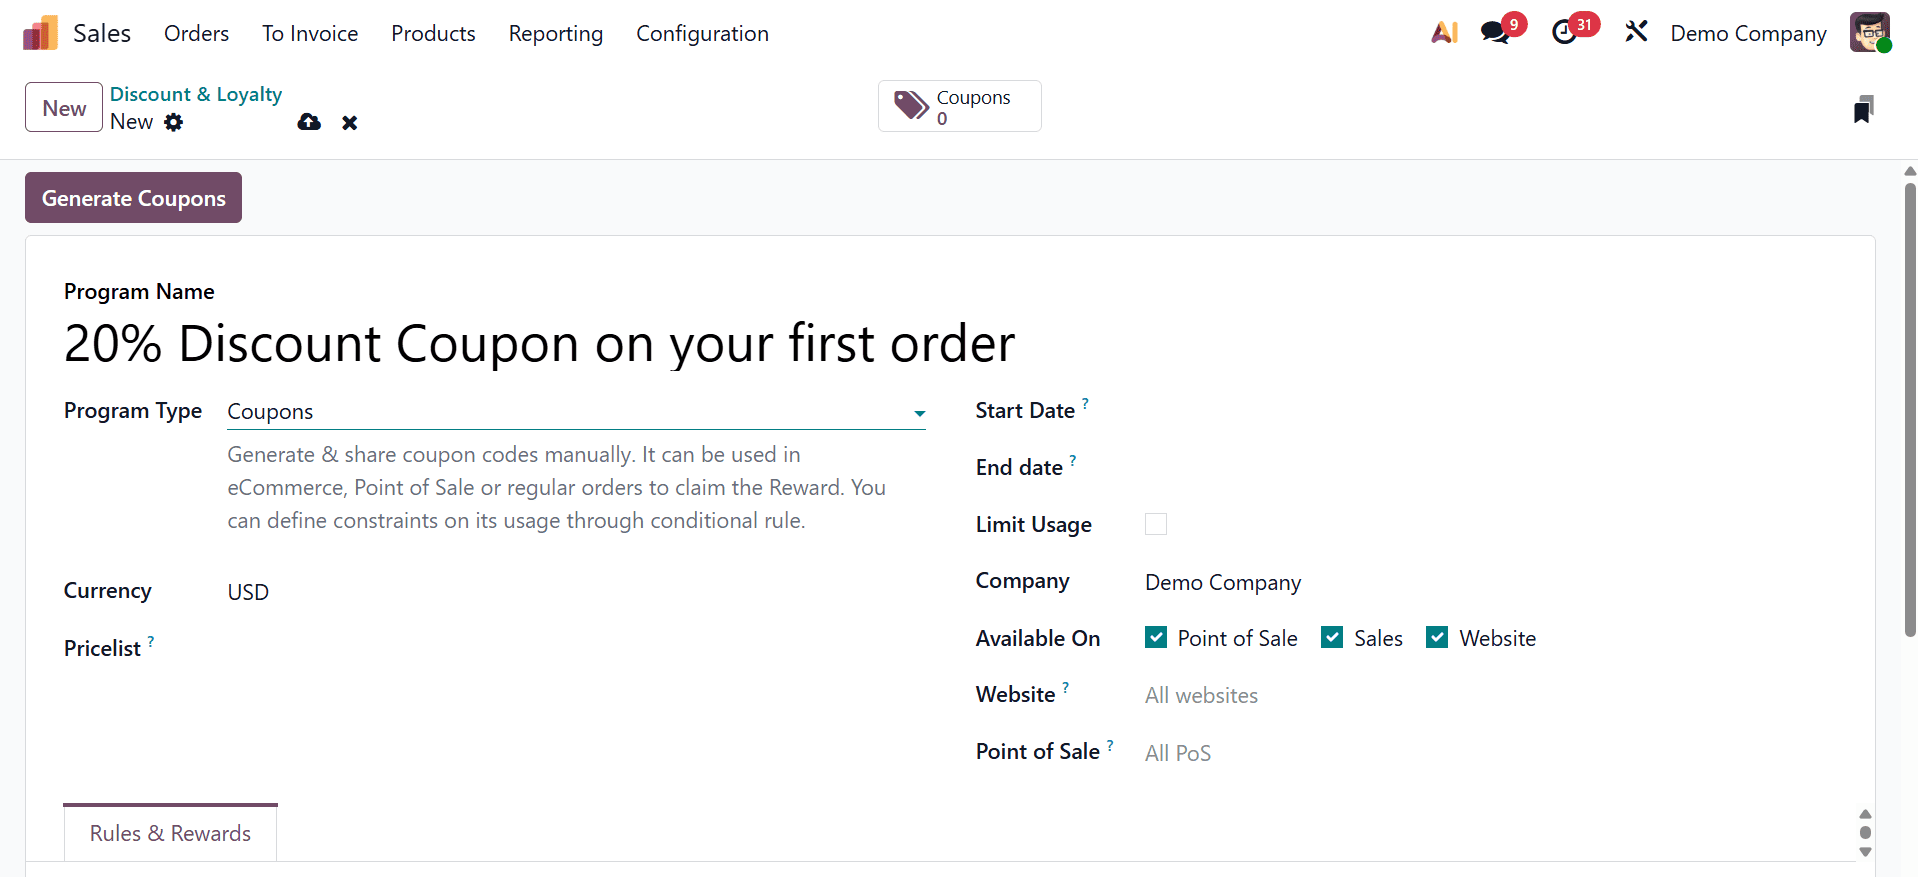Viewport: 1918px width, 877px height.
Task: Open the Products menu
Action: pyautogui.click(x=433, y=33)
